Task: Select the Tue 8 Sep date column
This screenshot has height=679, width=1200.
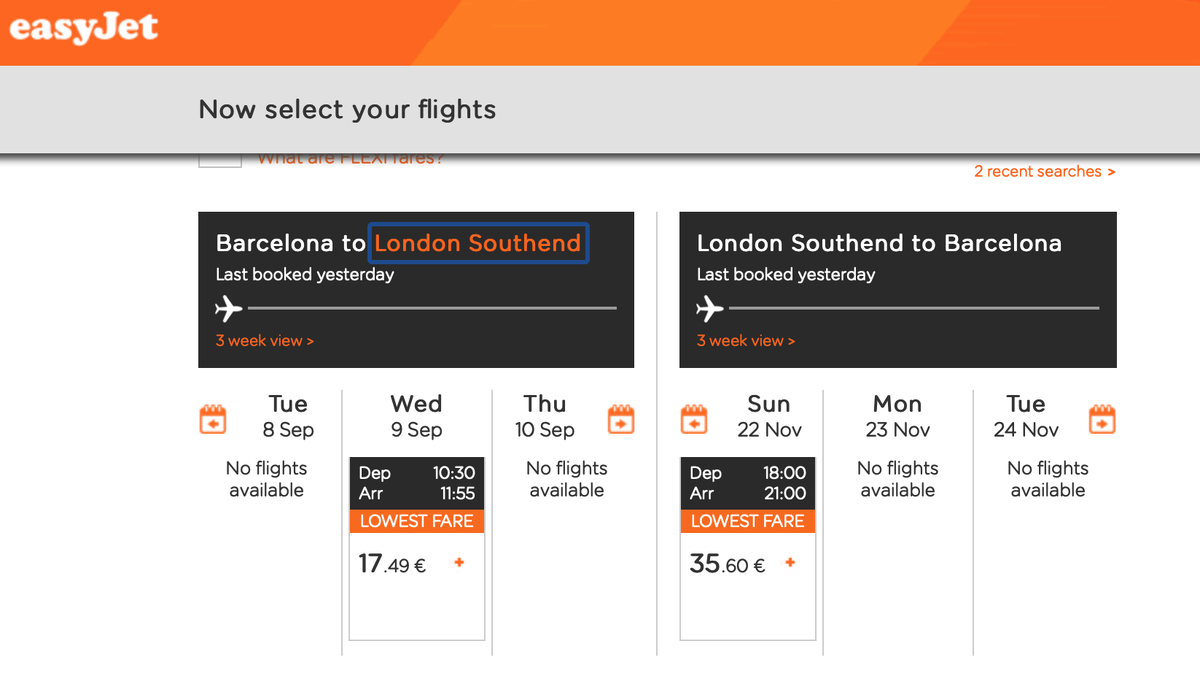Action: [x=288, y=417]
